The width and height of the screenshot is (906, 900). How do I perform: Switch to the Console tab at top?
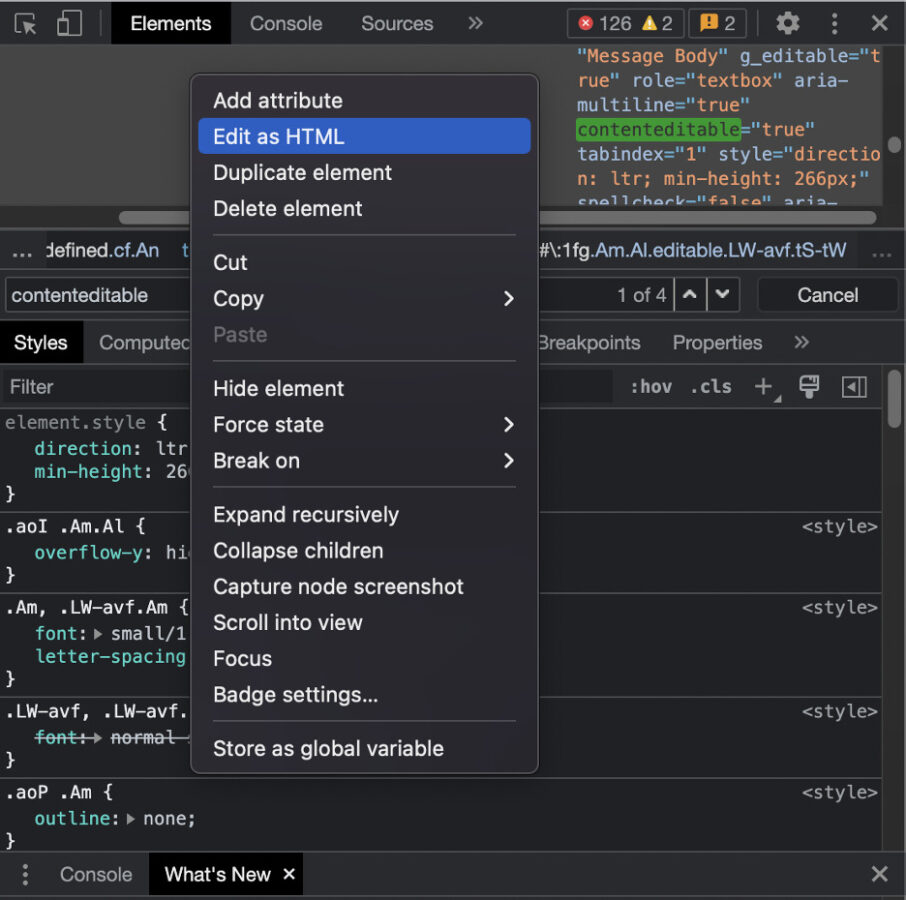(286, 24)
